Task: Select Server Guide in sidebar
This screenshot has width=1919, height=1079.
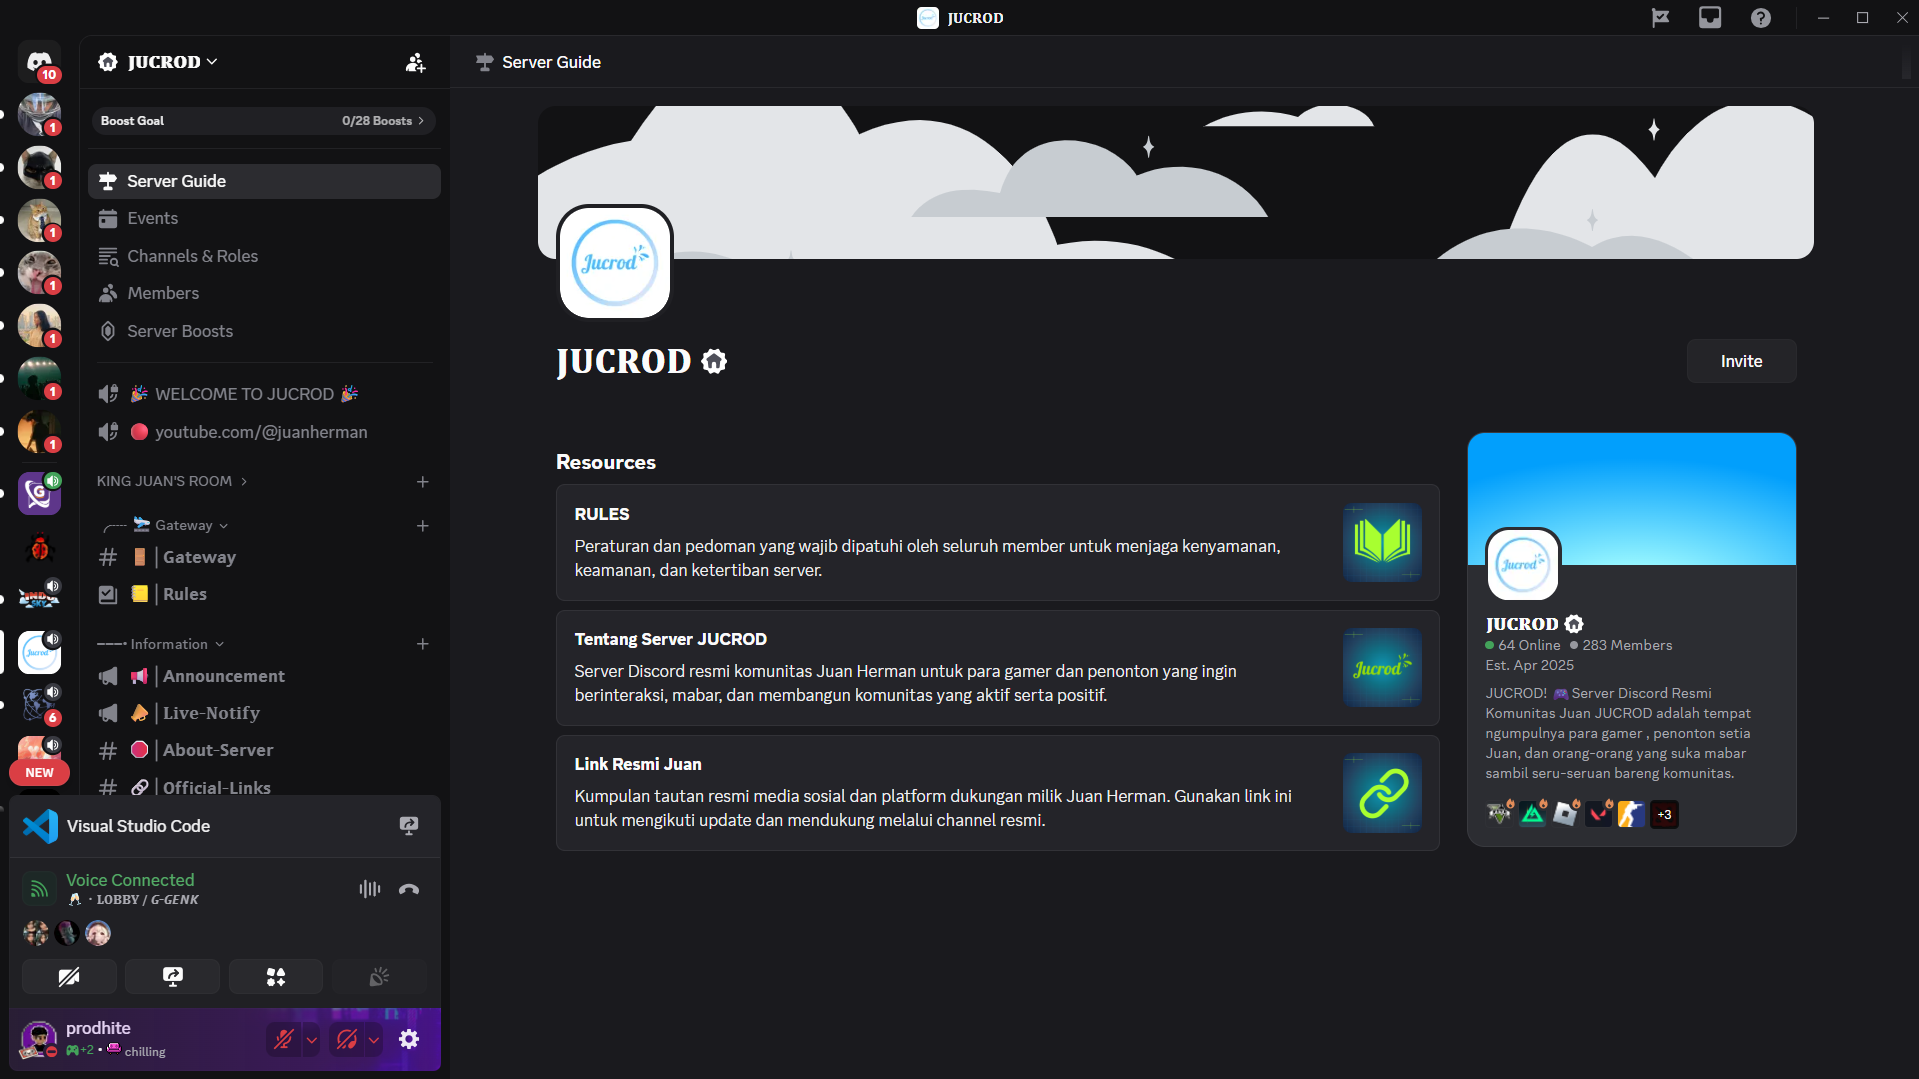Action: [264, 181]
